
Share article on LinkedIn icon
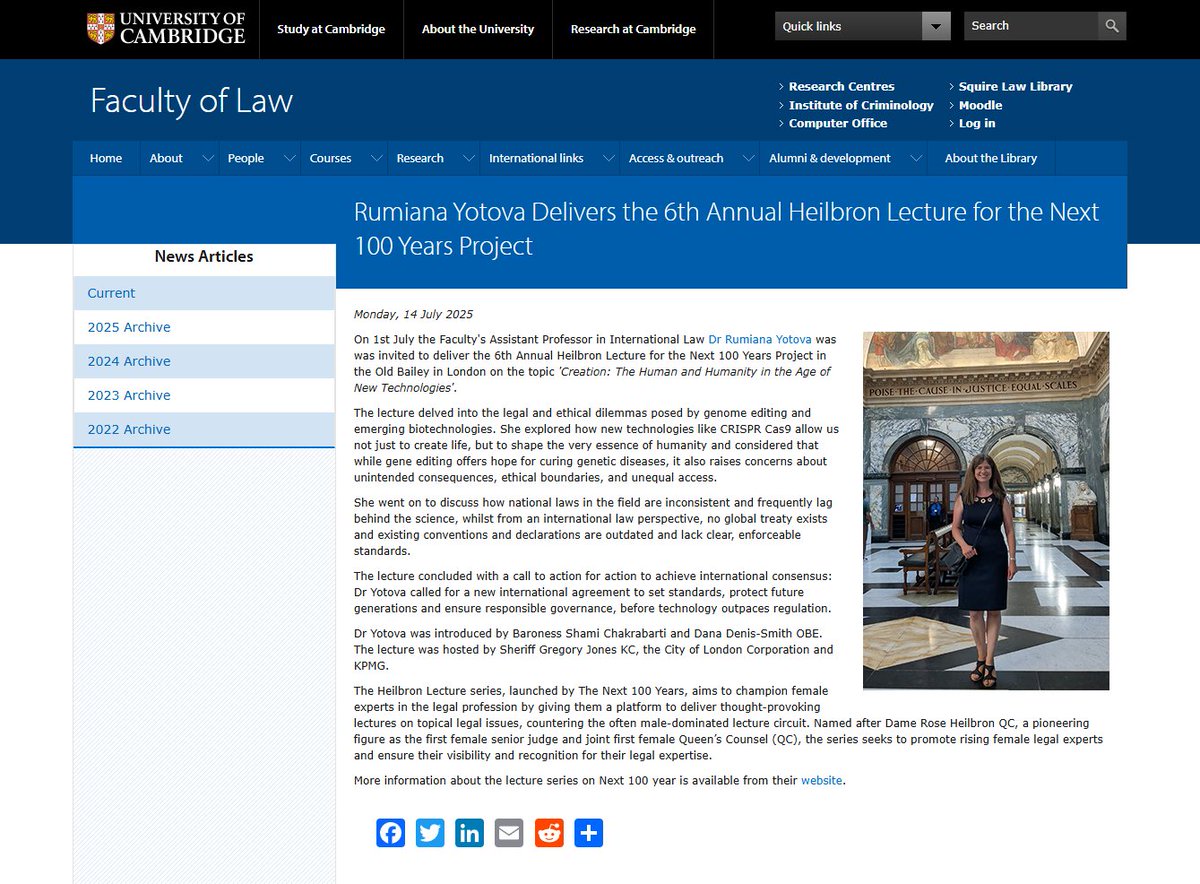pyautogui.click(x=469, y=833)
